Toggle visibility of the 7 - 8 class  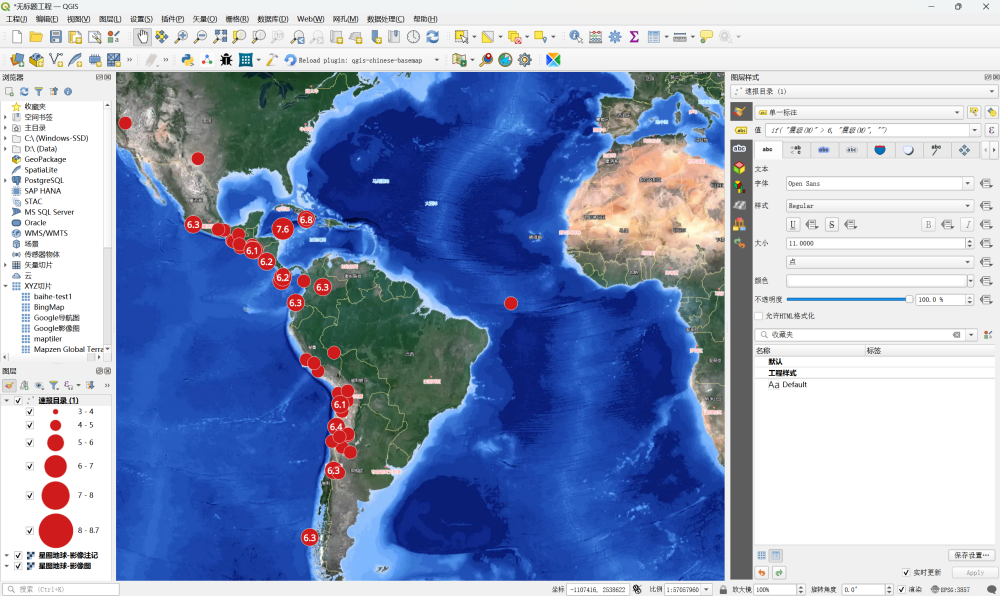[30, 495]
